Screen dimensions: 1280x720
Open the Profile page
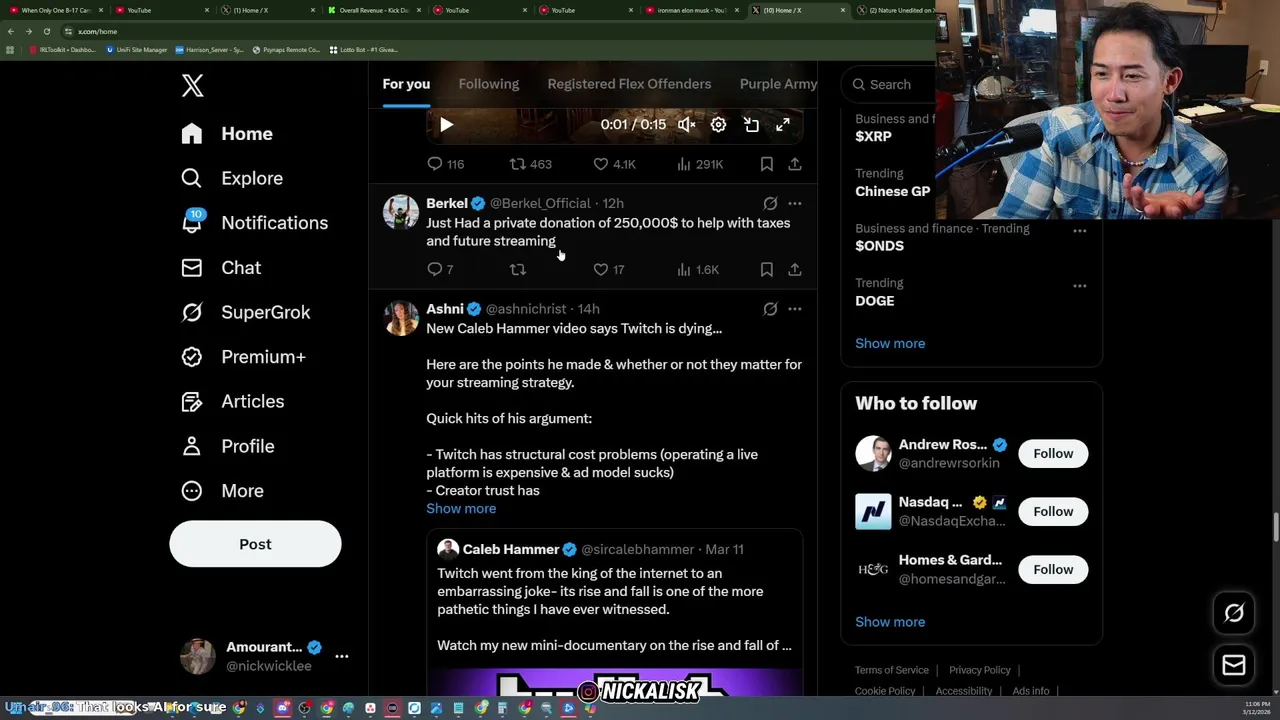(228, 446)
